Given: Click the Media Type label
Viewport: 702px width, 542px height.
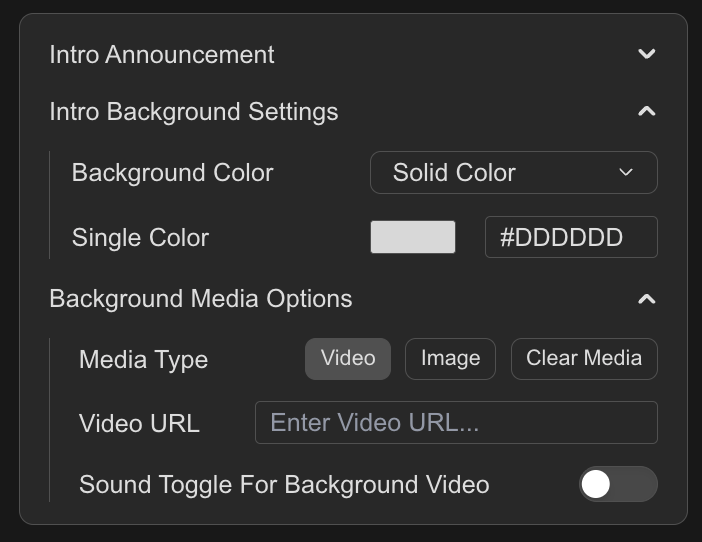Looking at the screenshot, I should pos(143,360).
